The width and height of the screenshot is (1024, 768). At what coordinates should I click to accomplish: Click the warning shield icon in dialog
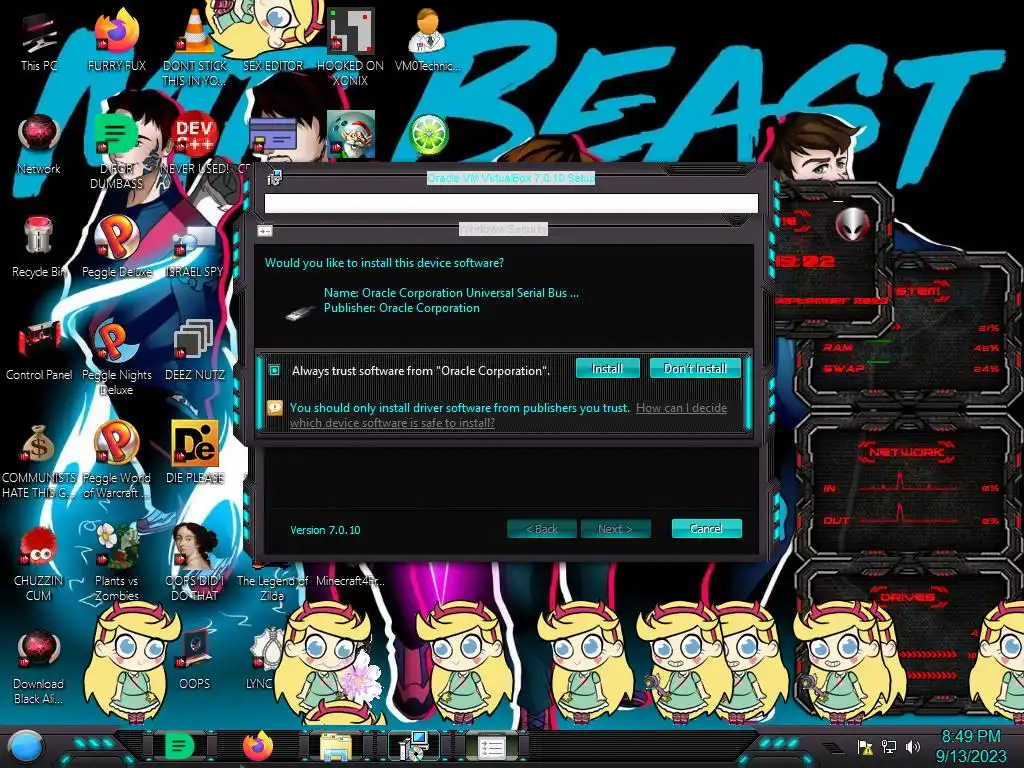pos(275,408)
